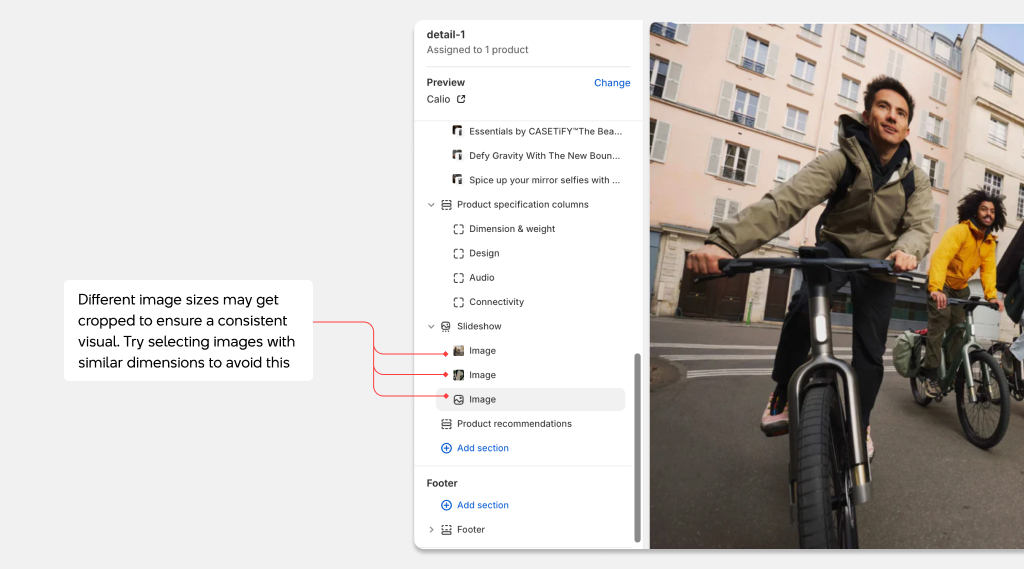Collapse the Slideshow section
This screenshot has height=569, width=1024.
point(432,327)
